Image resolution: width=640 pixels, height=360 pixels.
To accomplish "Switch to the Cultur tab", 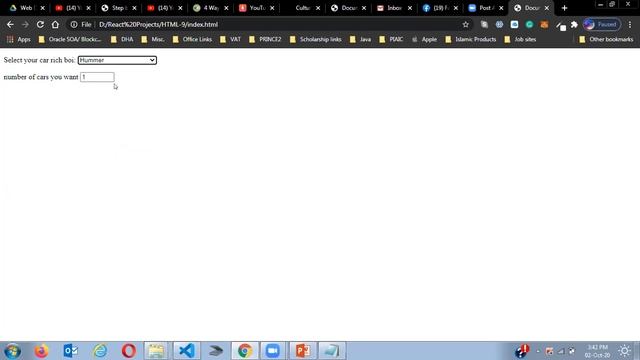I will click(x=302, y=8).
